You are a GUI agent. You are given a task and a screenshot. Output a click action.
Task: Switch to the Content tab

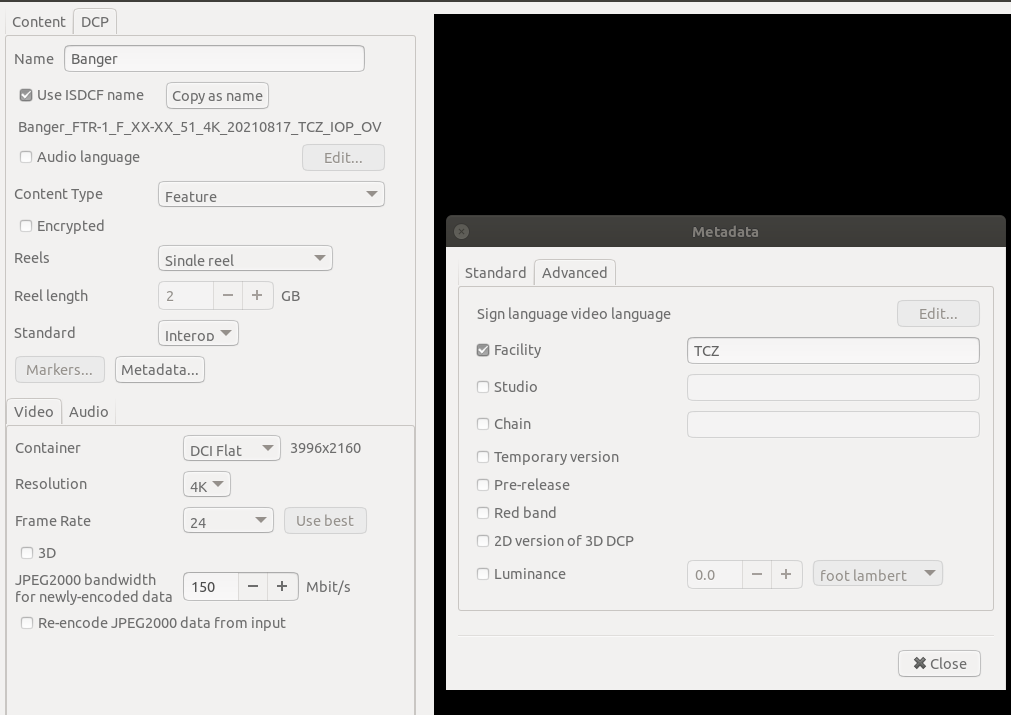(39, 22)
